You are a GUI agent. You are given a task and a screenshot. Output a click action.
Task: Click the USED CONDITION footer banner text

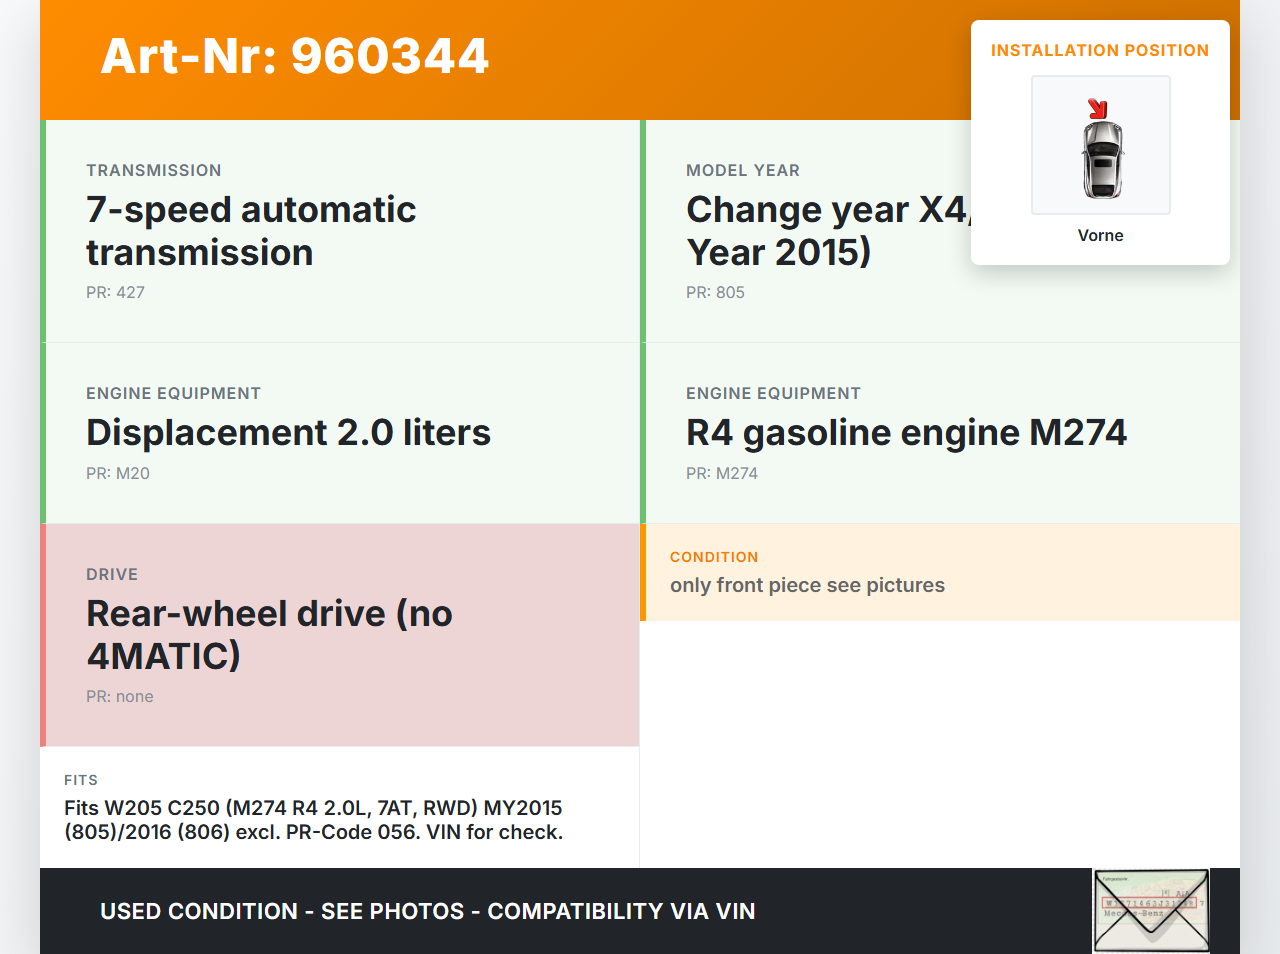click(427, 911)
